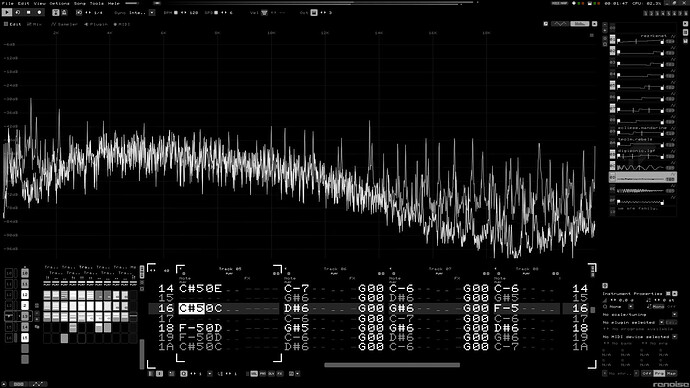
Task: Select pattern 15 in the sequencer
Action: coord(25,337)
